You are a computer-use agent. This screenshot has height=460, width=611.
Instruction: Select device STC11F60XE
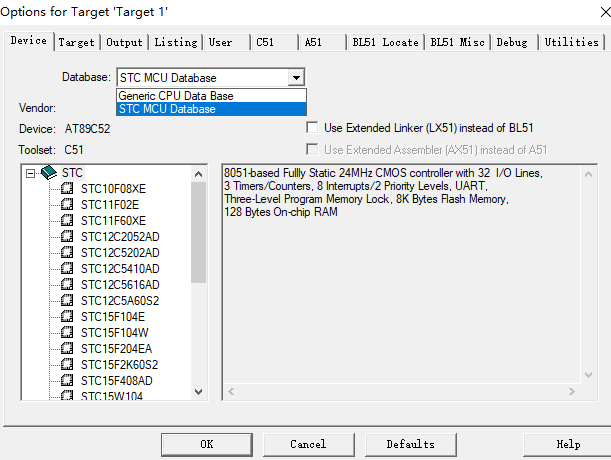click(x=113, y=221)
